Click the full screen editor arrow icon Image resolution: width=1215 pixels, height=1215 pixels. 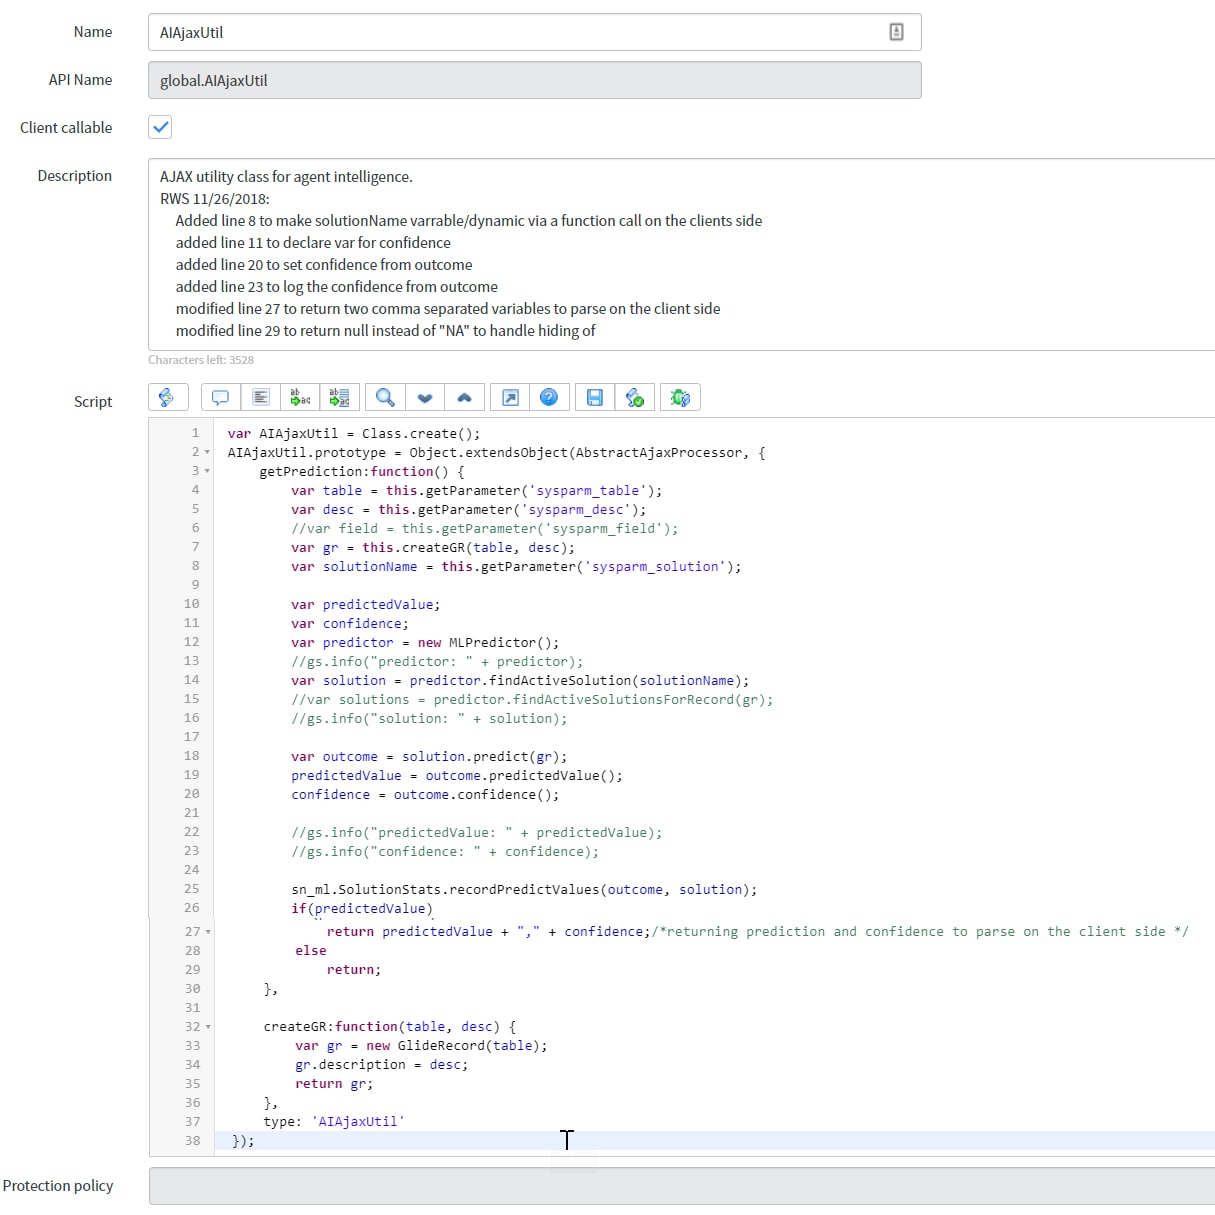[x=510, y=397]
